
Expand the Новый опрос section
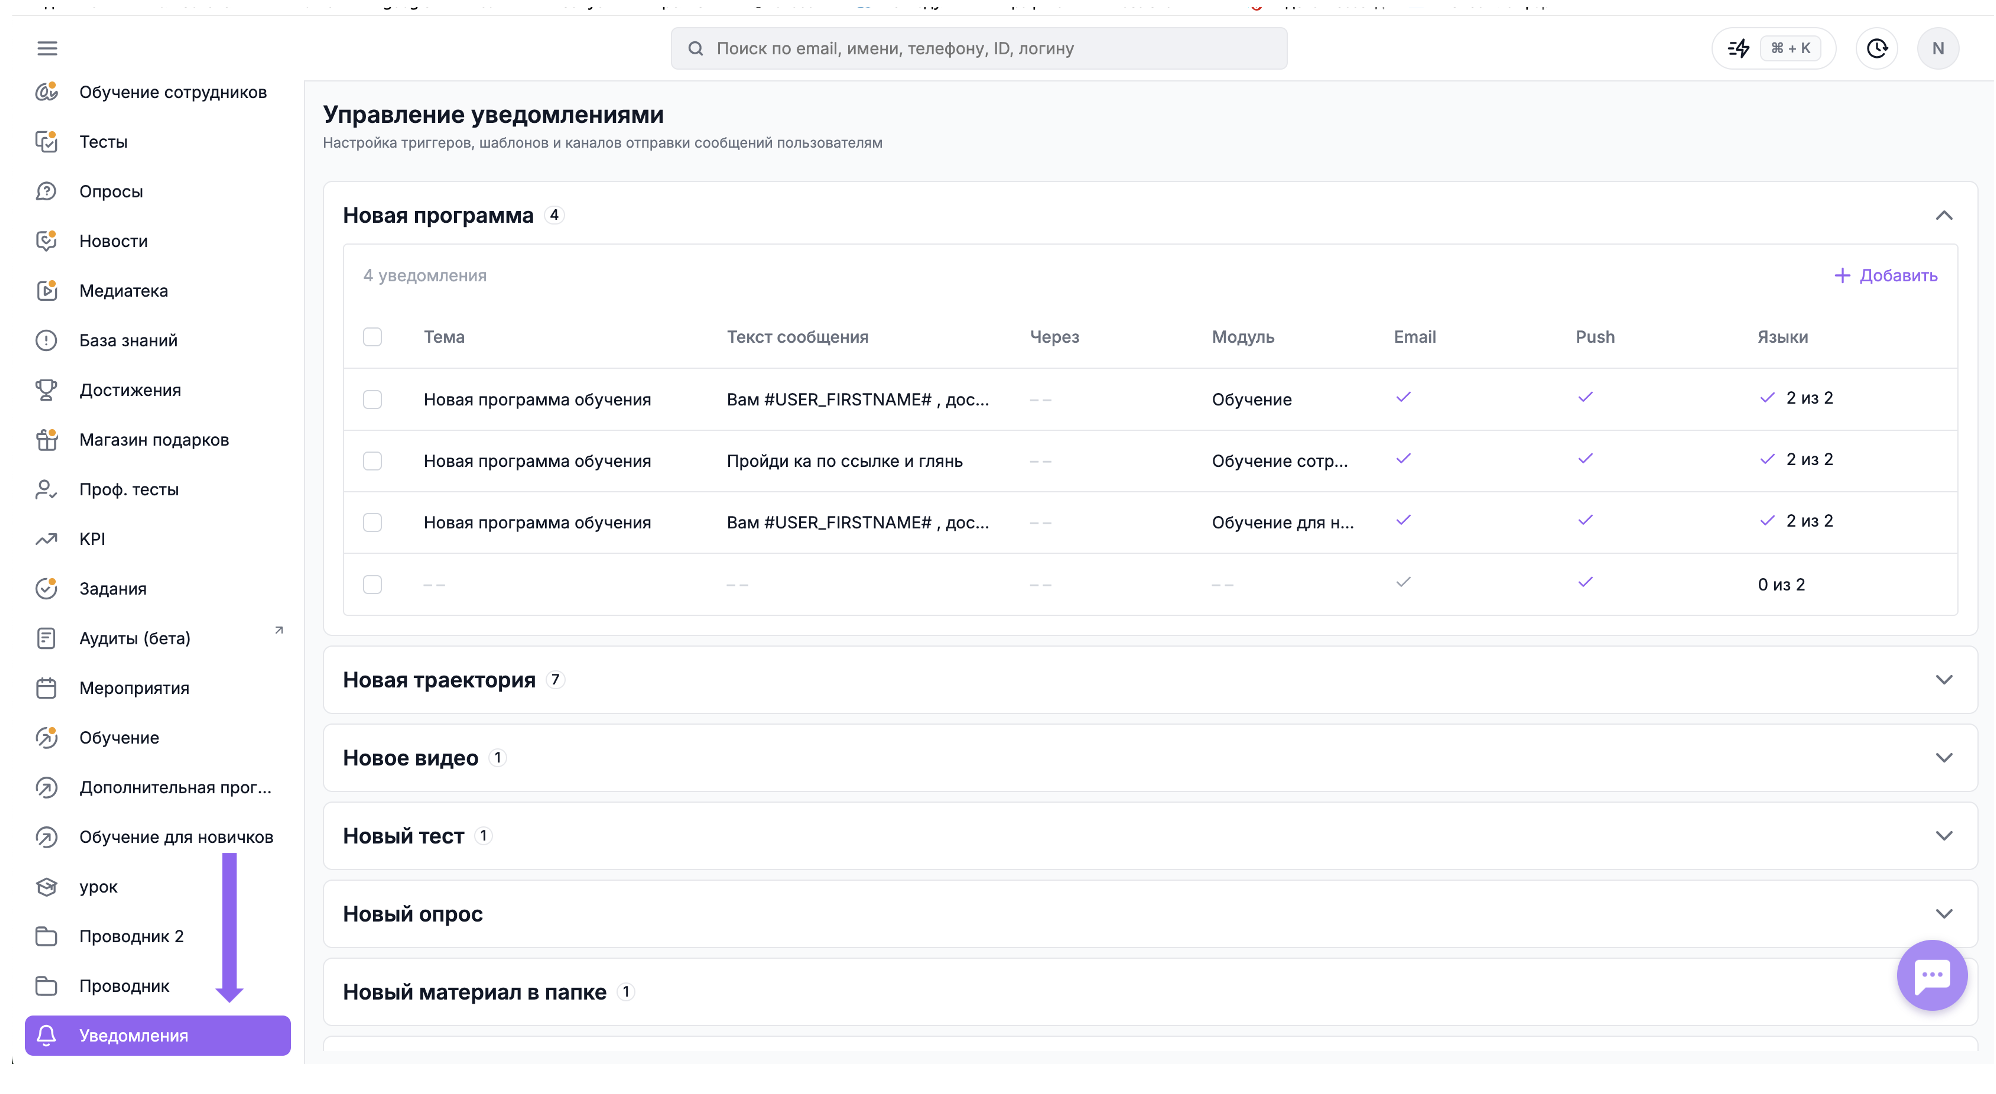[1943, 914]
